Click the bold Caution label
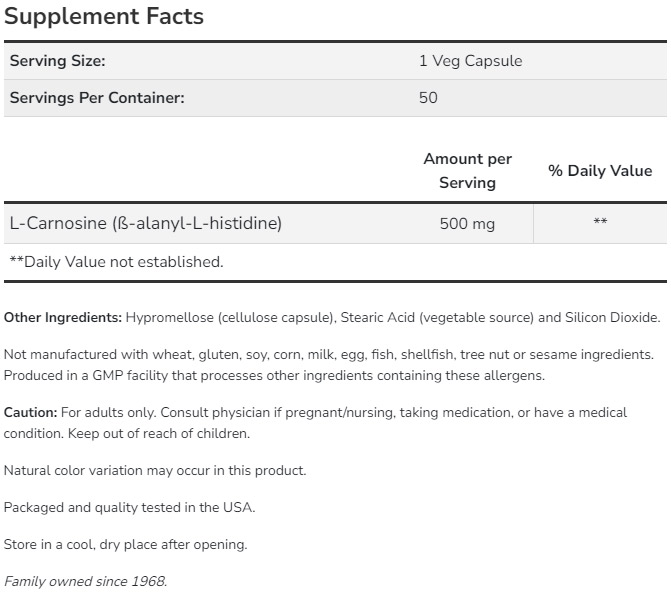 click(30, 412)
